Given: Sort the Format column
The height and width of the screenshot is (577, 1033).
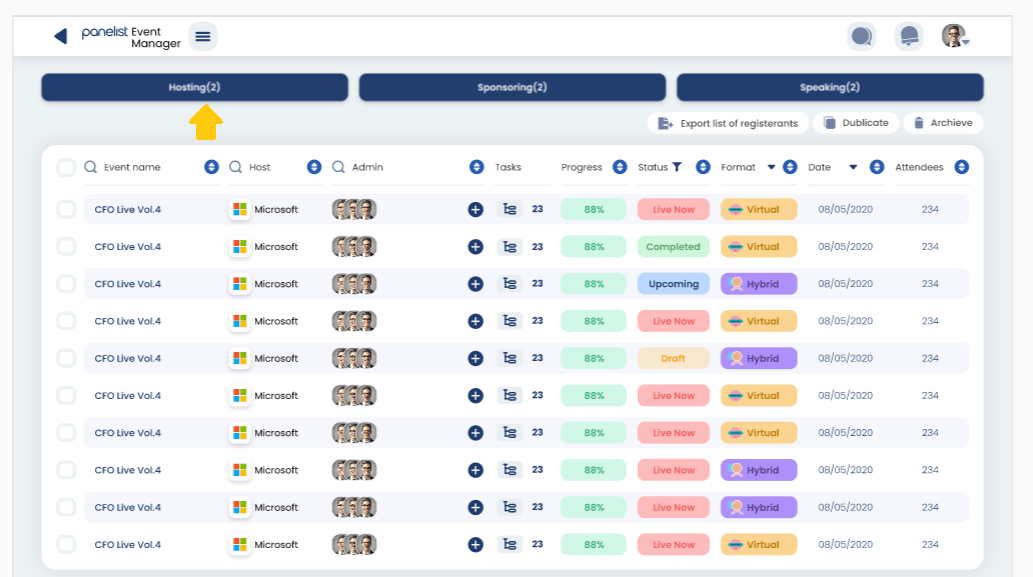Looking at the screenshot, I should click(790, 167).
